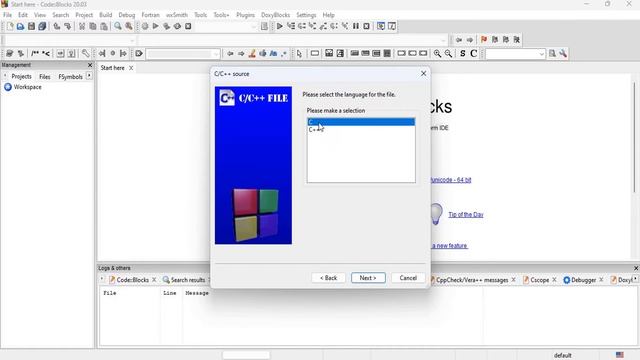640x360 pixels.
Task: Click the Redo toolbar icon
Action: [68, 26]
